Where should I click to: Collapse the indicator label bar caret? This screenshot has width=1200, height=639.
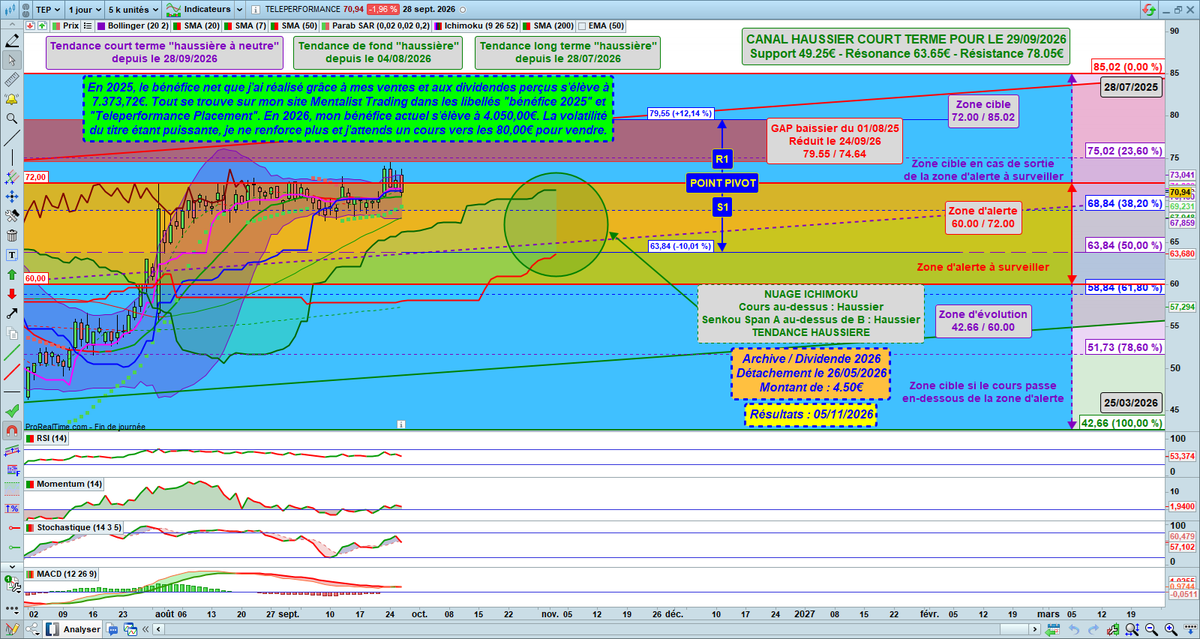(x=12, y=25)
